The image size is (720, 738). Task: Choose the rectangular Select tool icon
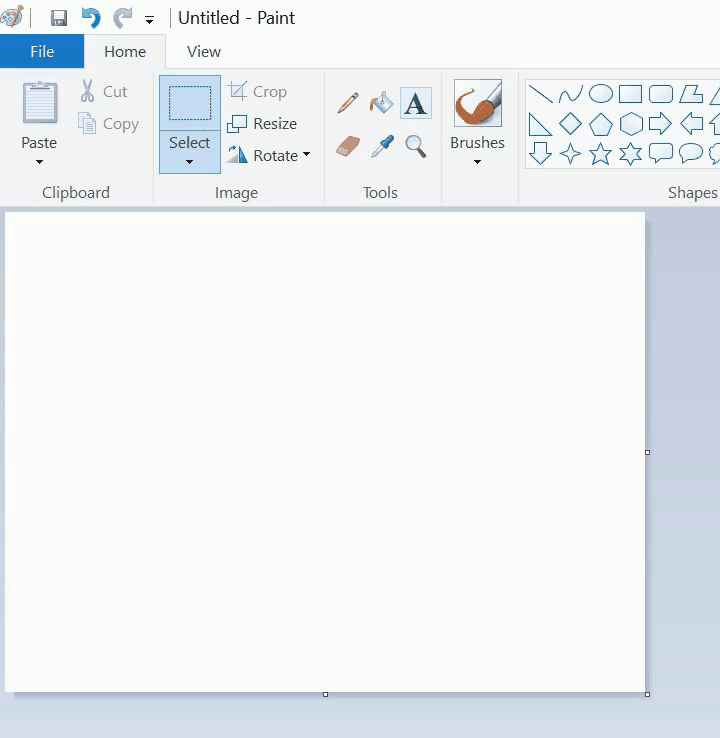tap(190, 103)
